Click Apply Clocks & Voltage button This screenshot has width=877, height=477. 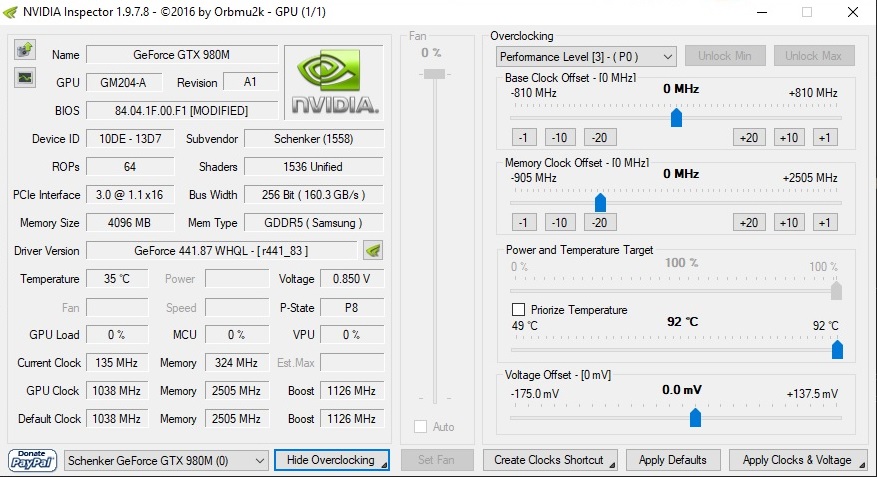tap(798, 460)
